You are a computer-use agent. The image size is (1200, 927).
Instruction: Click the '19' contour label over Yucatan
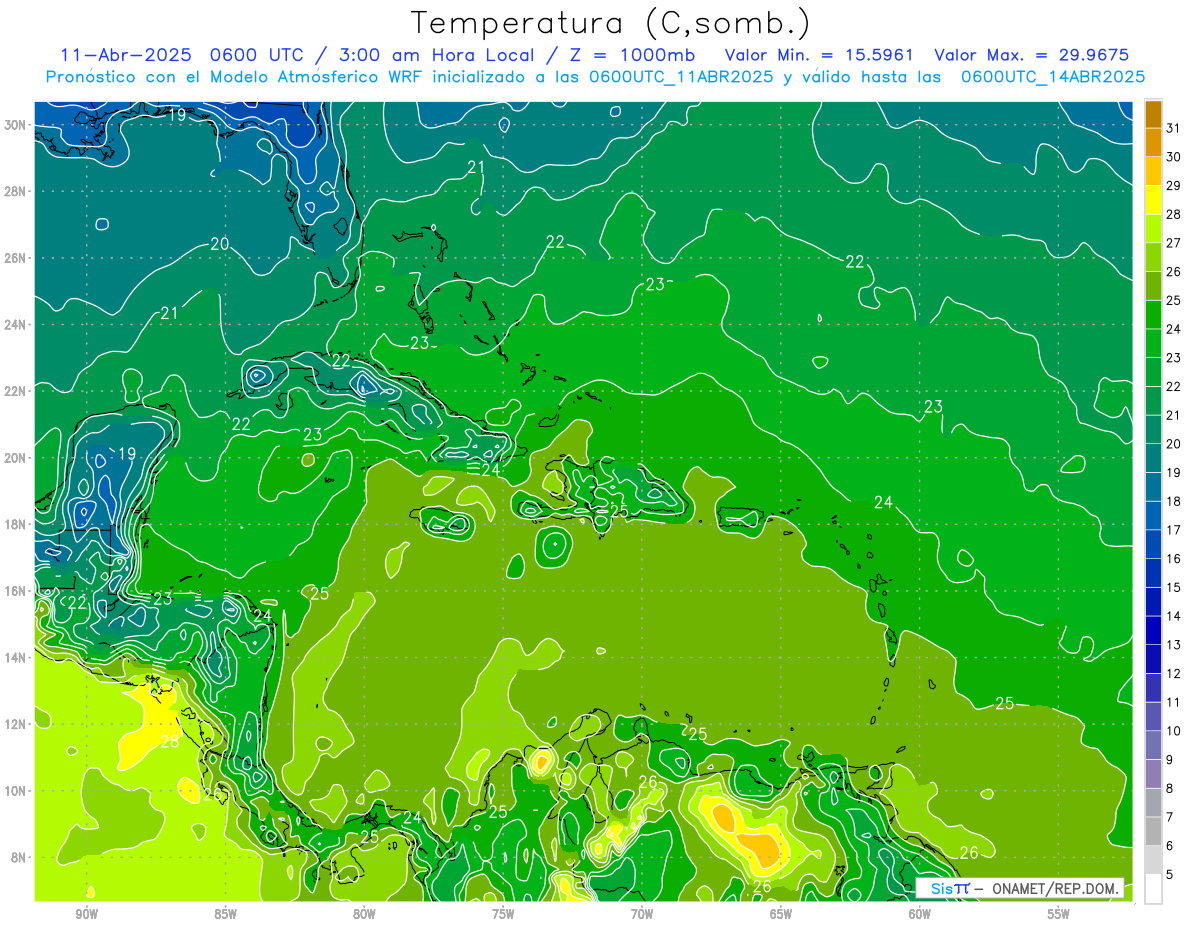(x=127, y=454)
